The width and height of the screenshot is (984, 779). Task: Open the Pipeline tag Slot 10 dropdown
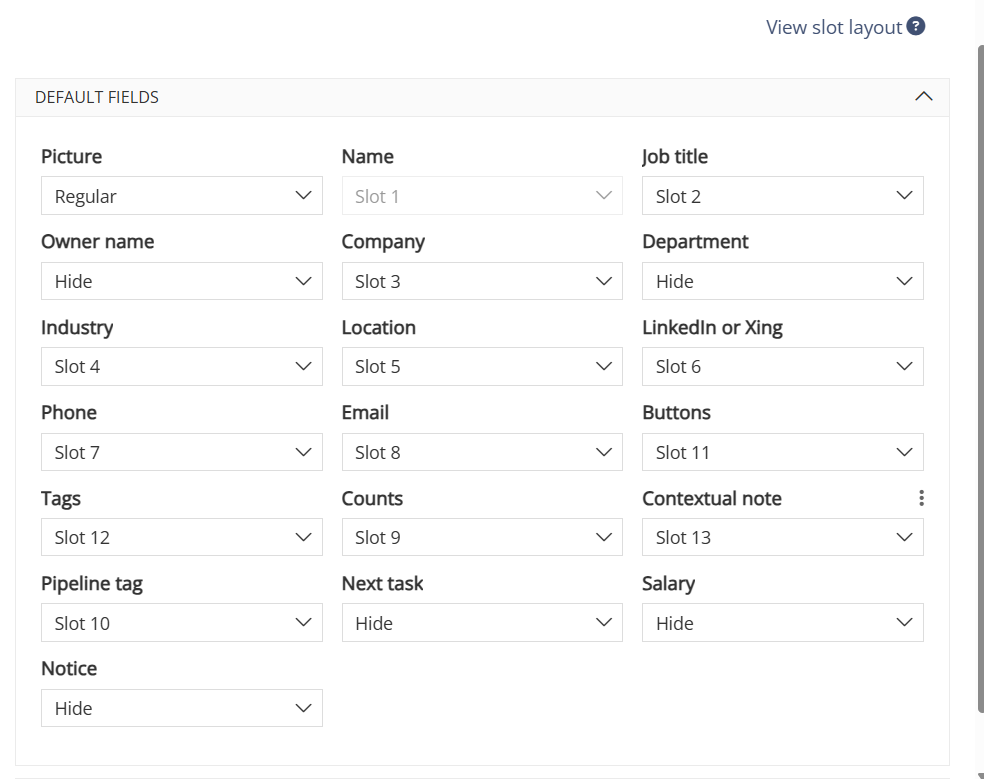pos(182,623)
